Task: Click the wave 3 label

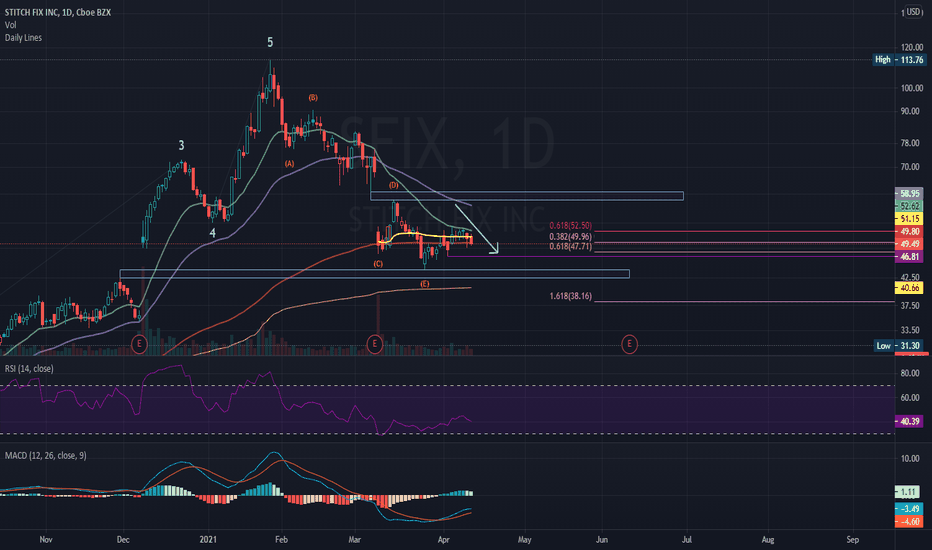Action: pyautogui.click(x=181, y=145)
